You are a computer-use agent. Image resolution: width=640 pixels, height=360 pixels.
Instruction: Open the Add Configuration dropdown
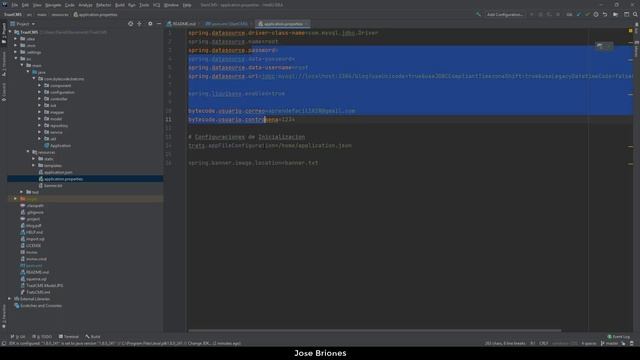(504, 15)
